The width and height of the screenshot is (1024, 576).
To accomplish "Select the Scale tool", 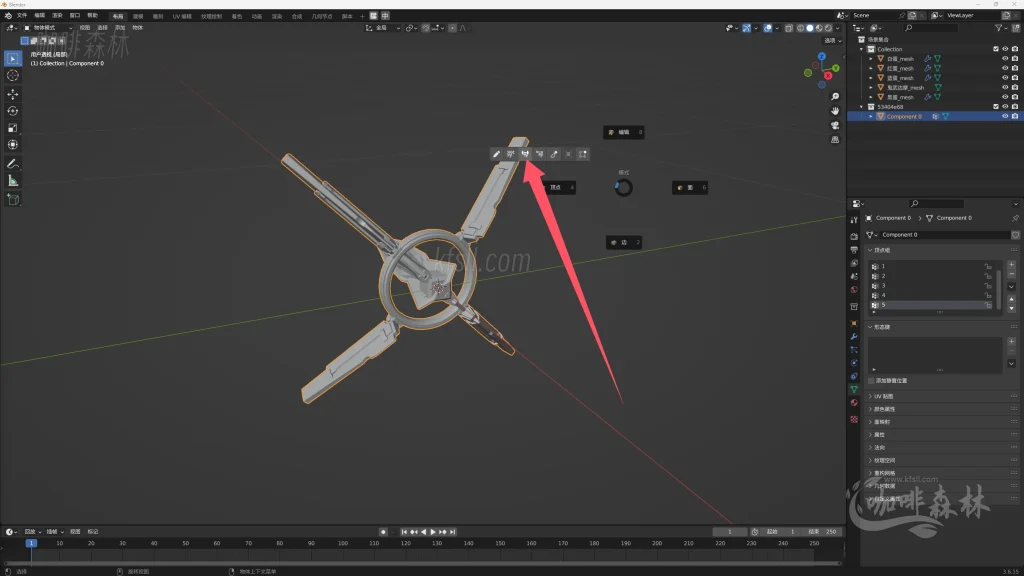I will (x=13, y=127).
